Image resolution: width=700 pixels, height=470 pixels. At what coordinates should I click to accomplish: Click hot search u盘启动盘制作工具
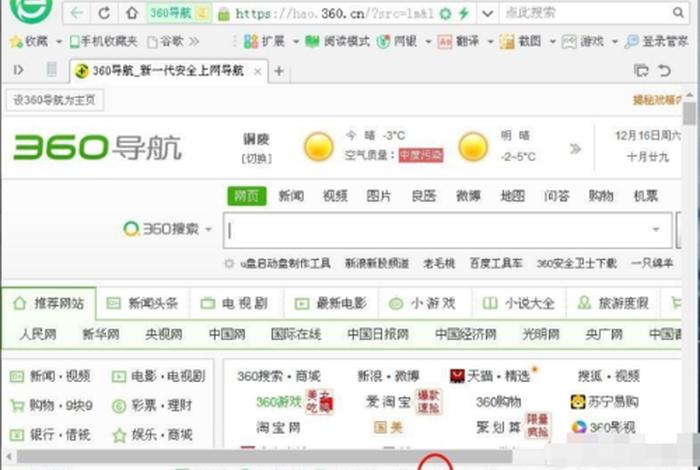click(x=286, y=263)
